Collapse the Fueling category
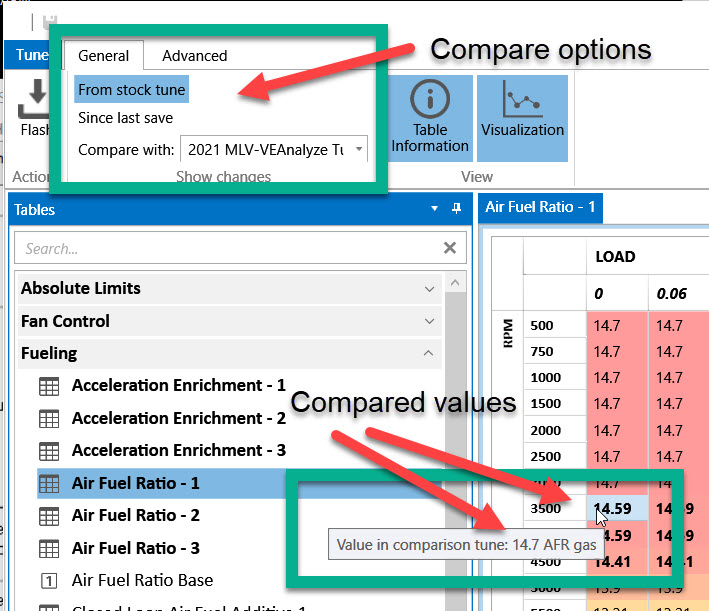The height and width of the screenshot is (611, 709). click(429, 354)
